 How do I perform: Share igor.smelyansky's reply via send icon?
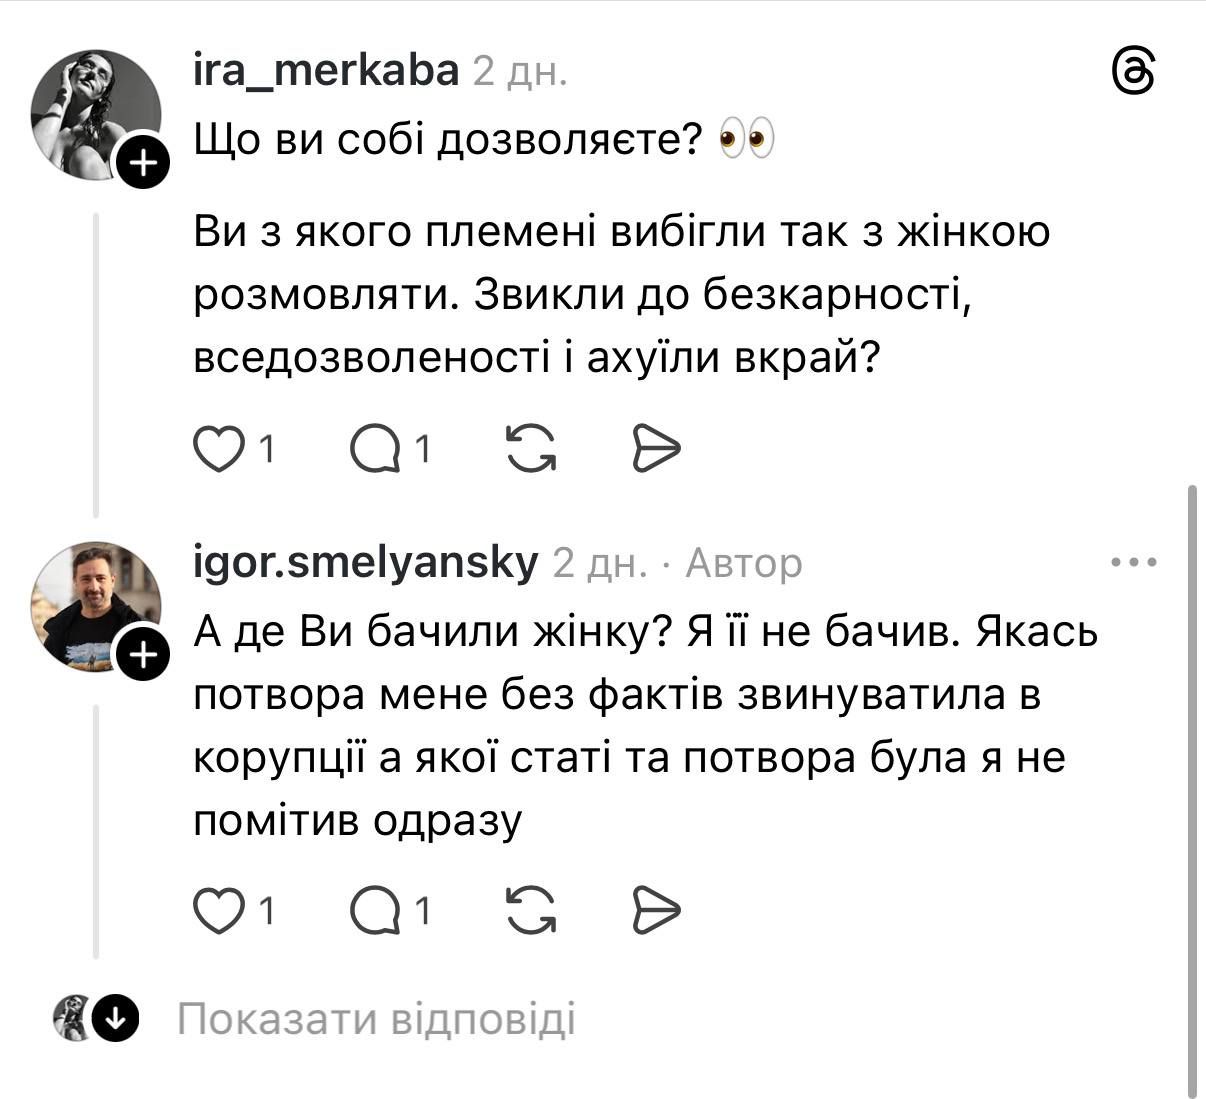coord(657,910)
